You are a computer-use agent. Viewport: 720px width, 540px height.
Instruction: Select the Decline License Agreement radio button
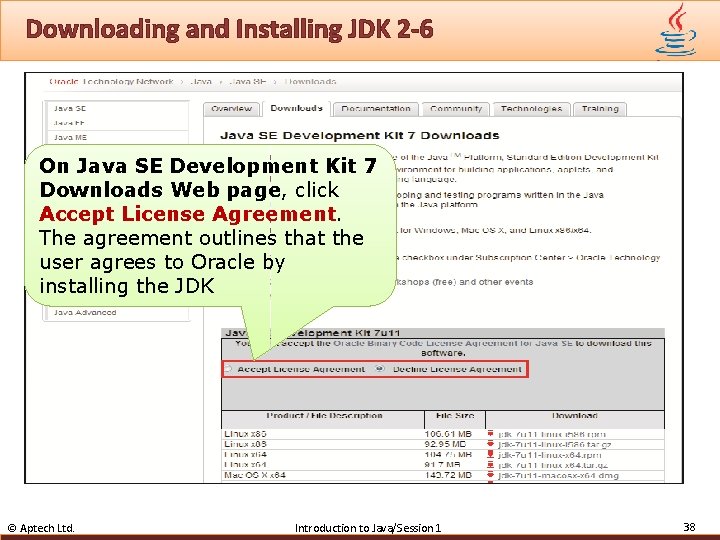coord(380,369)
